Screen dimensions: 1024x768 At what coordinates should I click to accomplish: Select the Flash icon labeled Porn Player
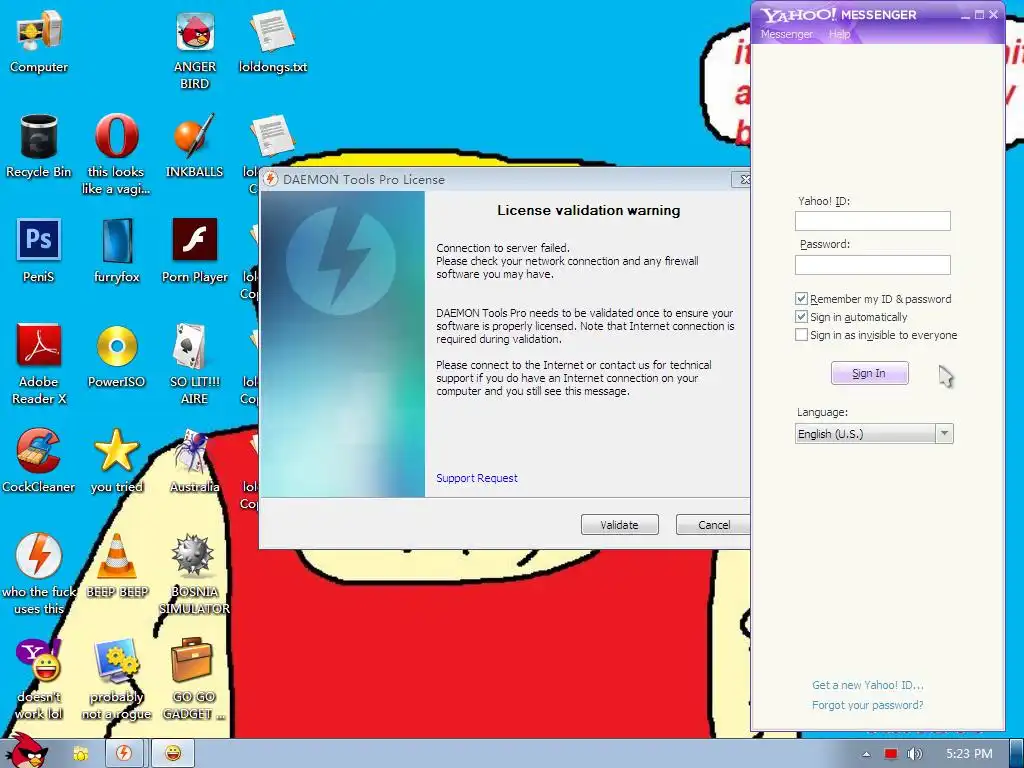(x=195, y=251)
